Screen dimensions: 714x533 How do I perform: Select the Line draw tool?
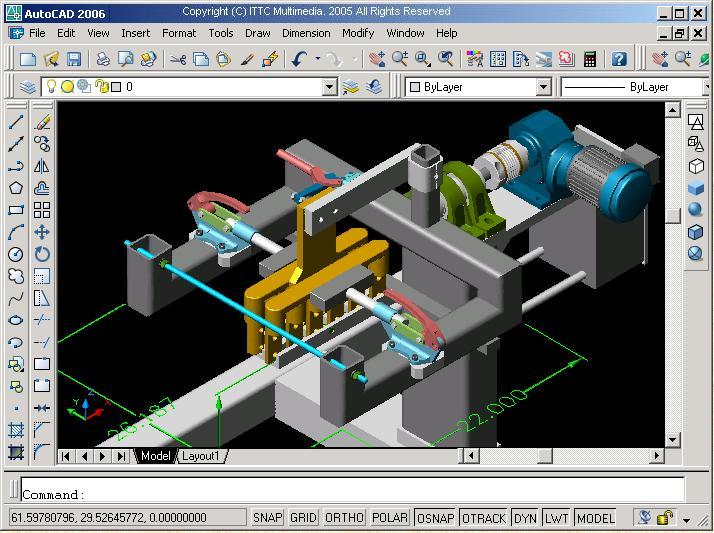tap(16, 122)
